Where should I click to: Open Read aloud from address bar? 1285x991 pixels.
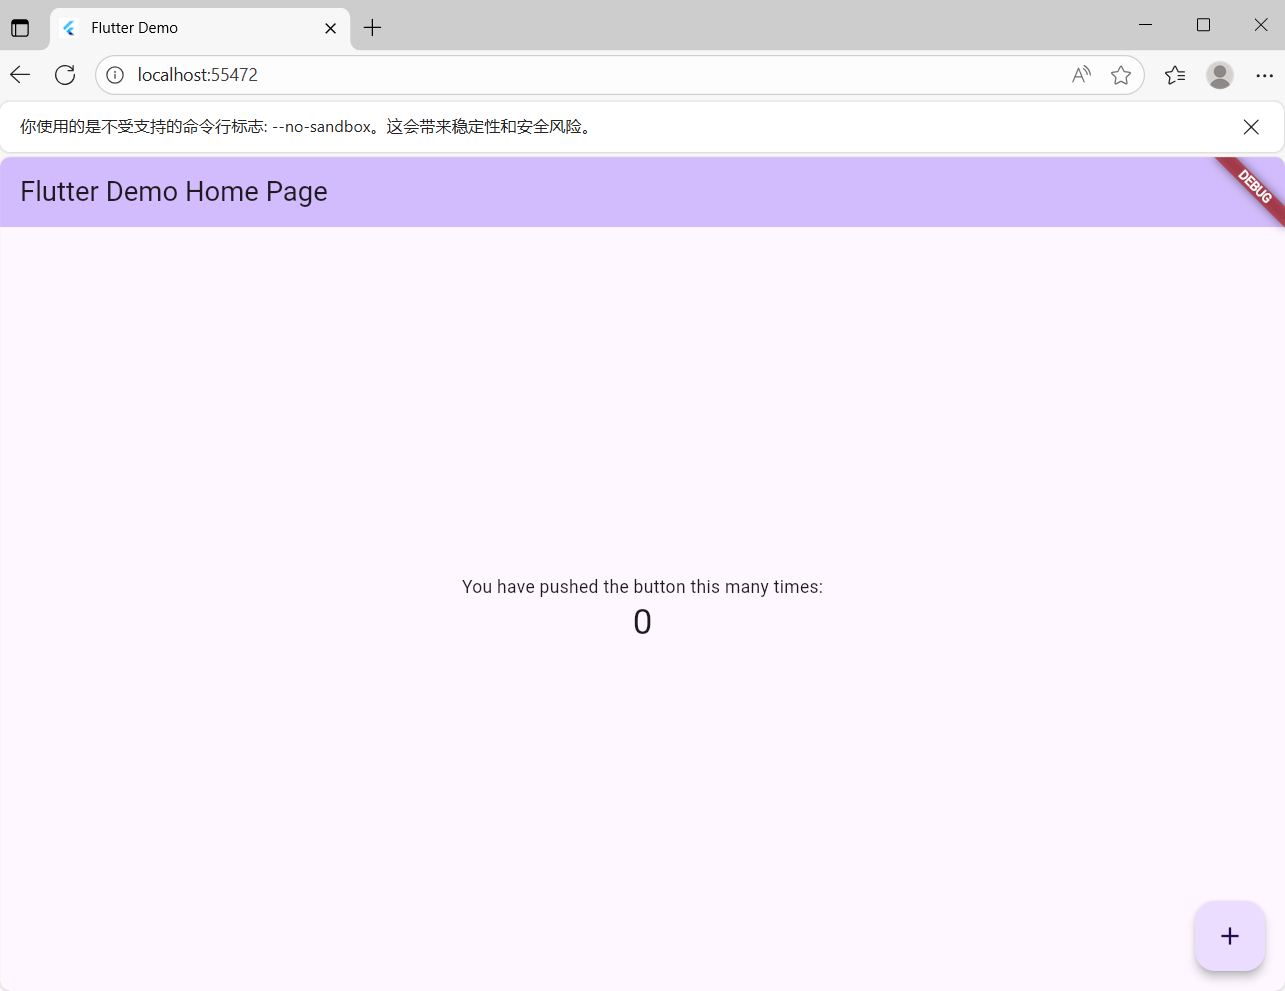point(1081,75)
